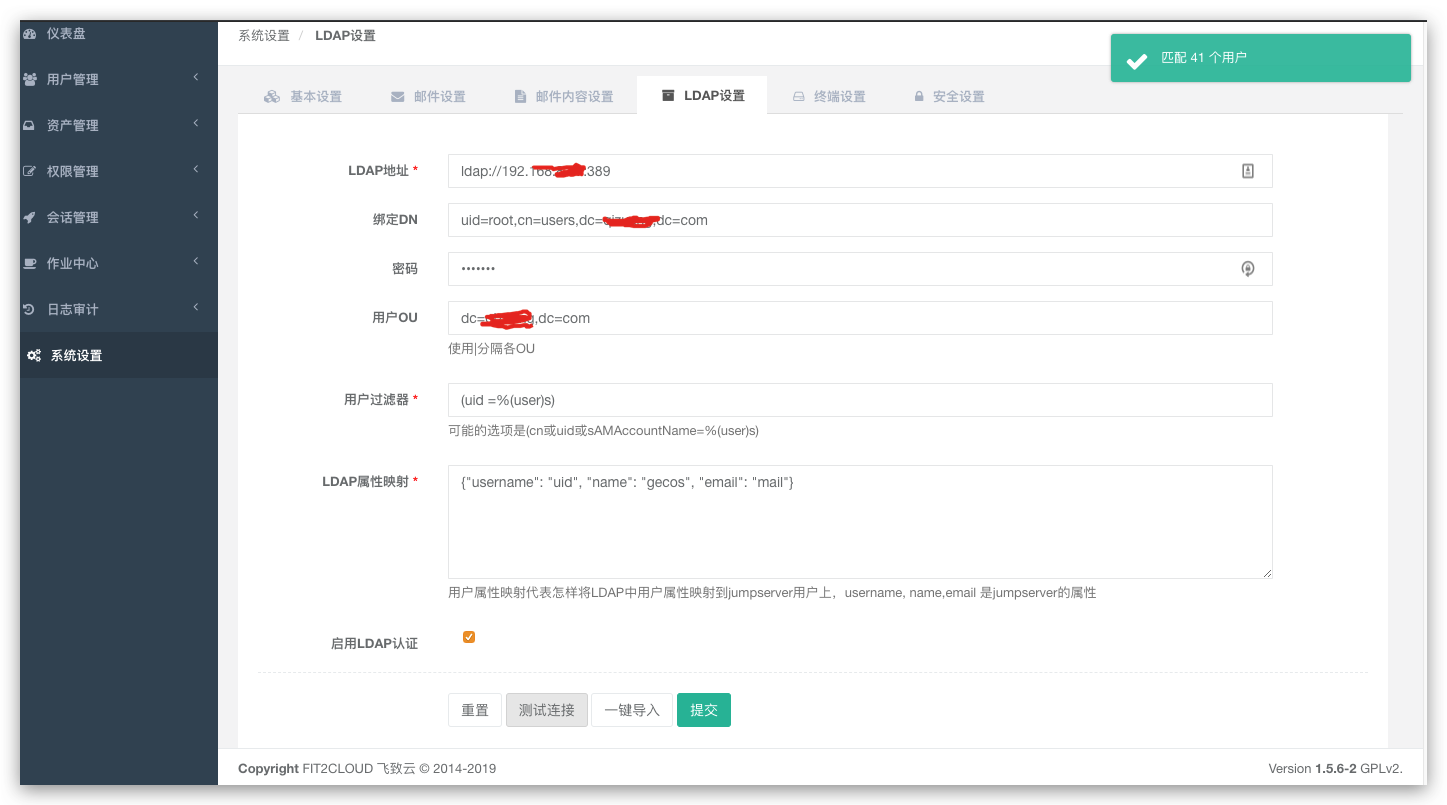Click the cubes icon on 基本设置 tab
The image size is (1447, 805).
point(272,97)
